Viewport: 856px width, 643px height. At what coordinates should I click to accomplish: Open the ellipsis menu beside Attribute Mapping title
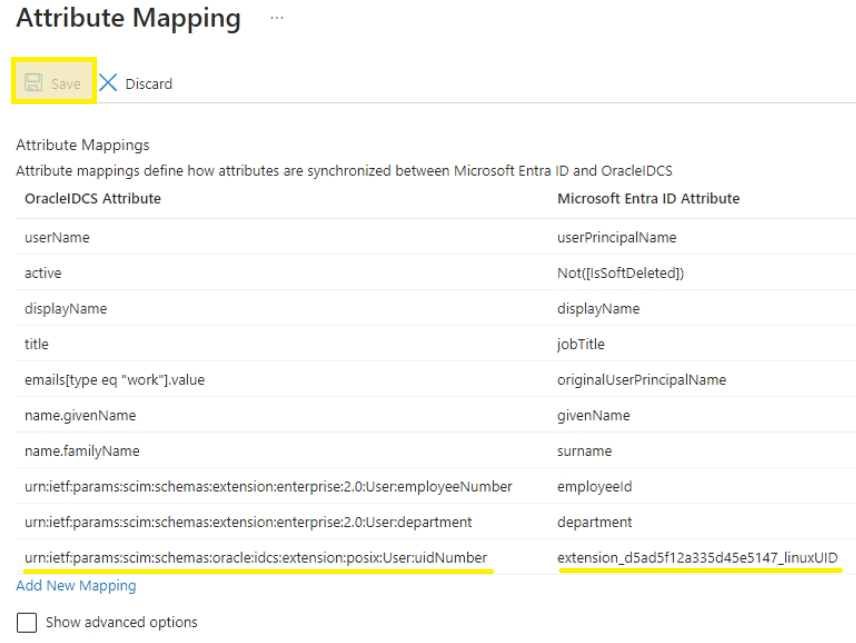tap(276, 18)
